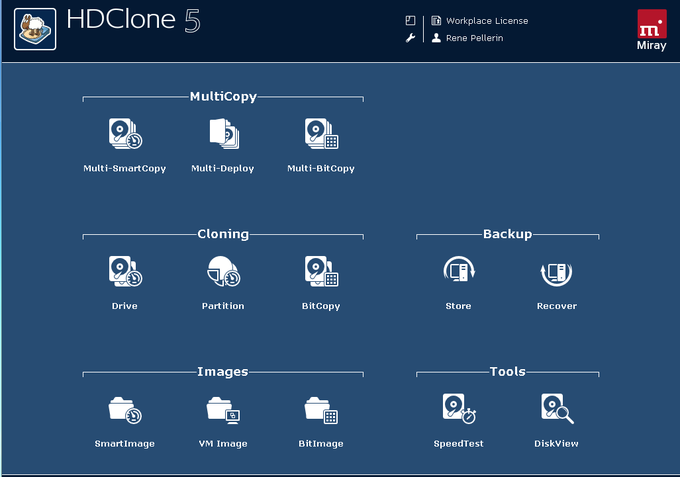Click the HDClone sheep logo
680x477 pixels.
coord(35,29)
